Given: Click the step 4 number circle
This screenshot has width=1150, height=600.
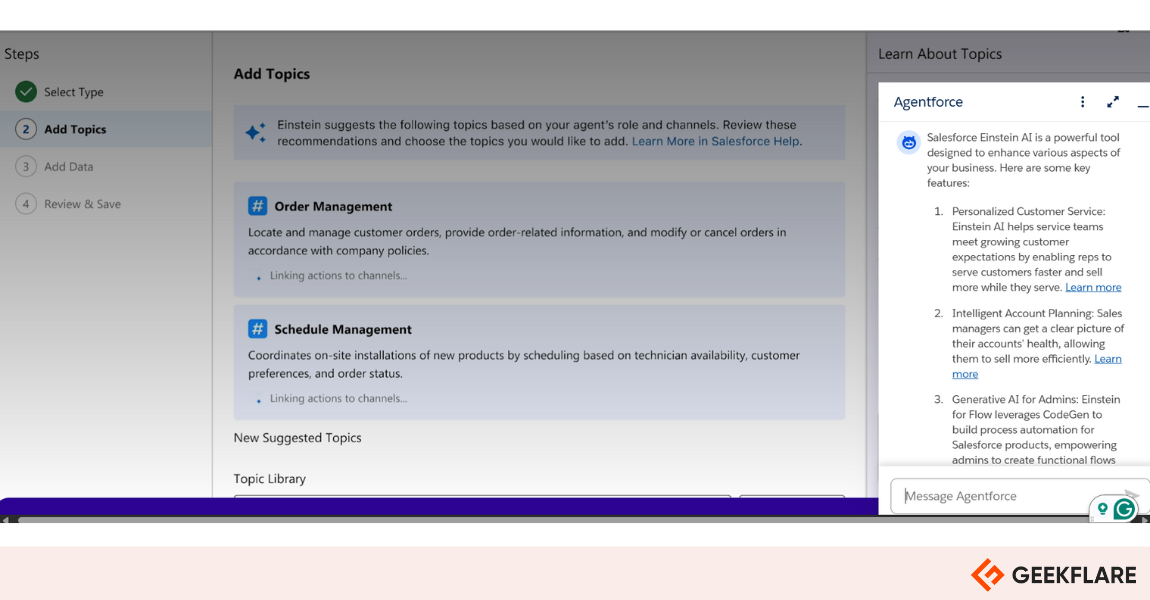Looking at the screenshot, I should 26,204.
